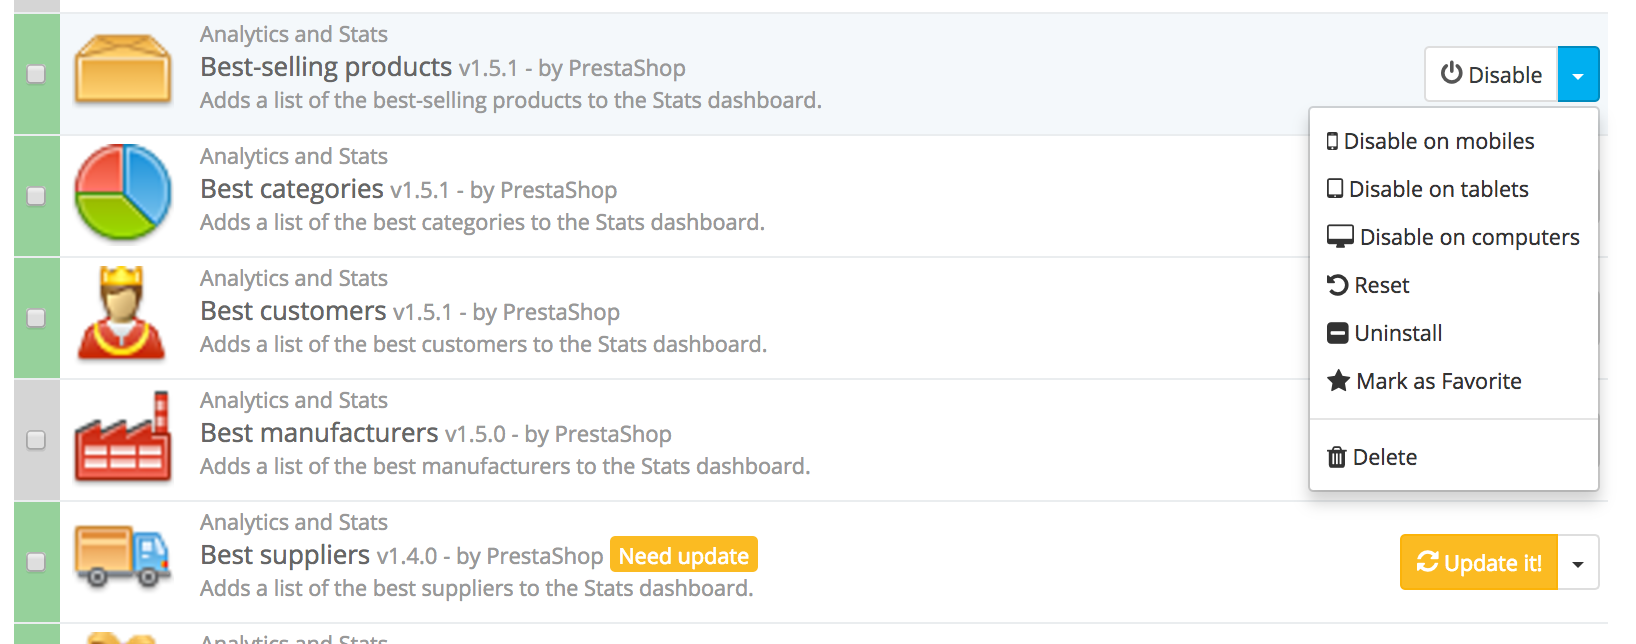Click the star icon for Mark as Favorite

click(1338, 381)
